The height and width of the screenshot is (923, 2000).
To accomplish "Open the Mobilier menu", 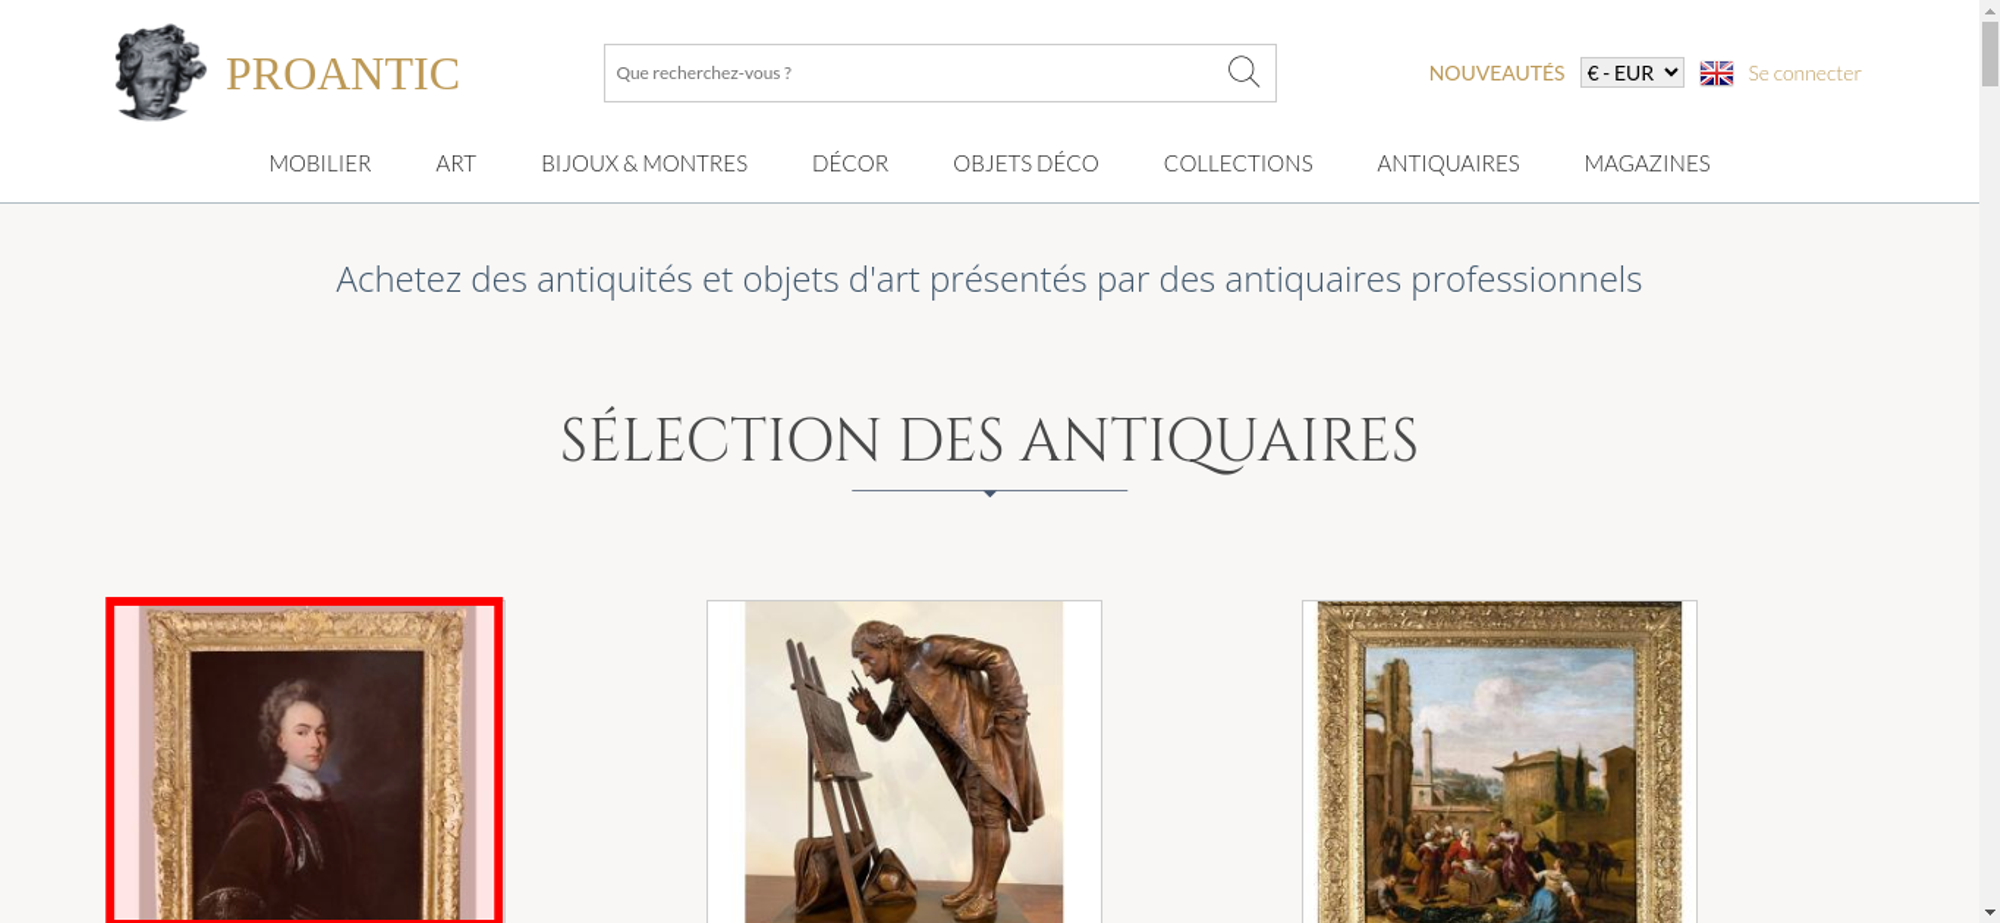I will pyautogui.click(x=320, y=163).
